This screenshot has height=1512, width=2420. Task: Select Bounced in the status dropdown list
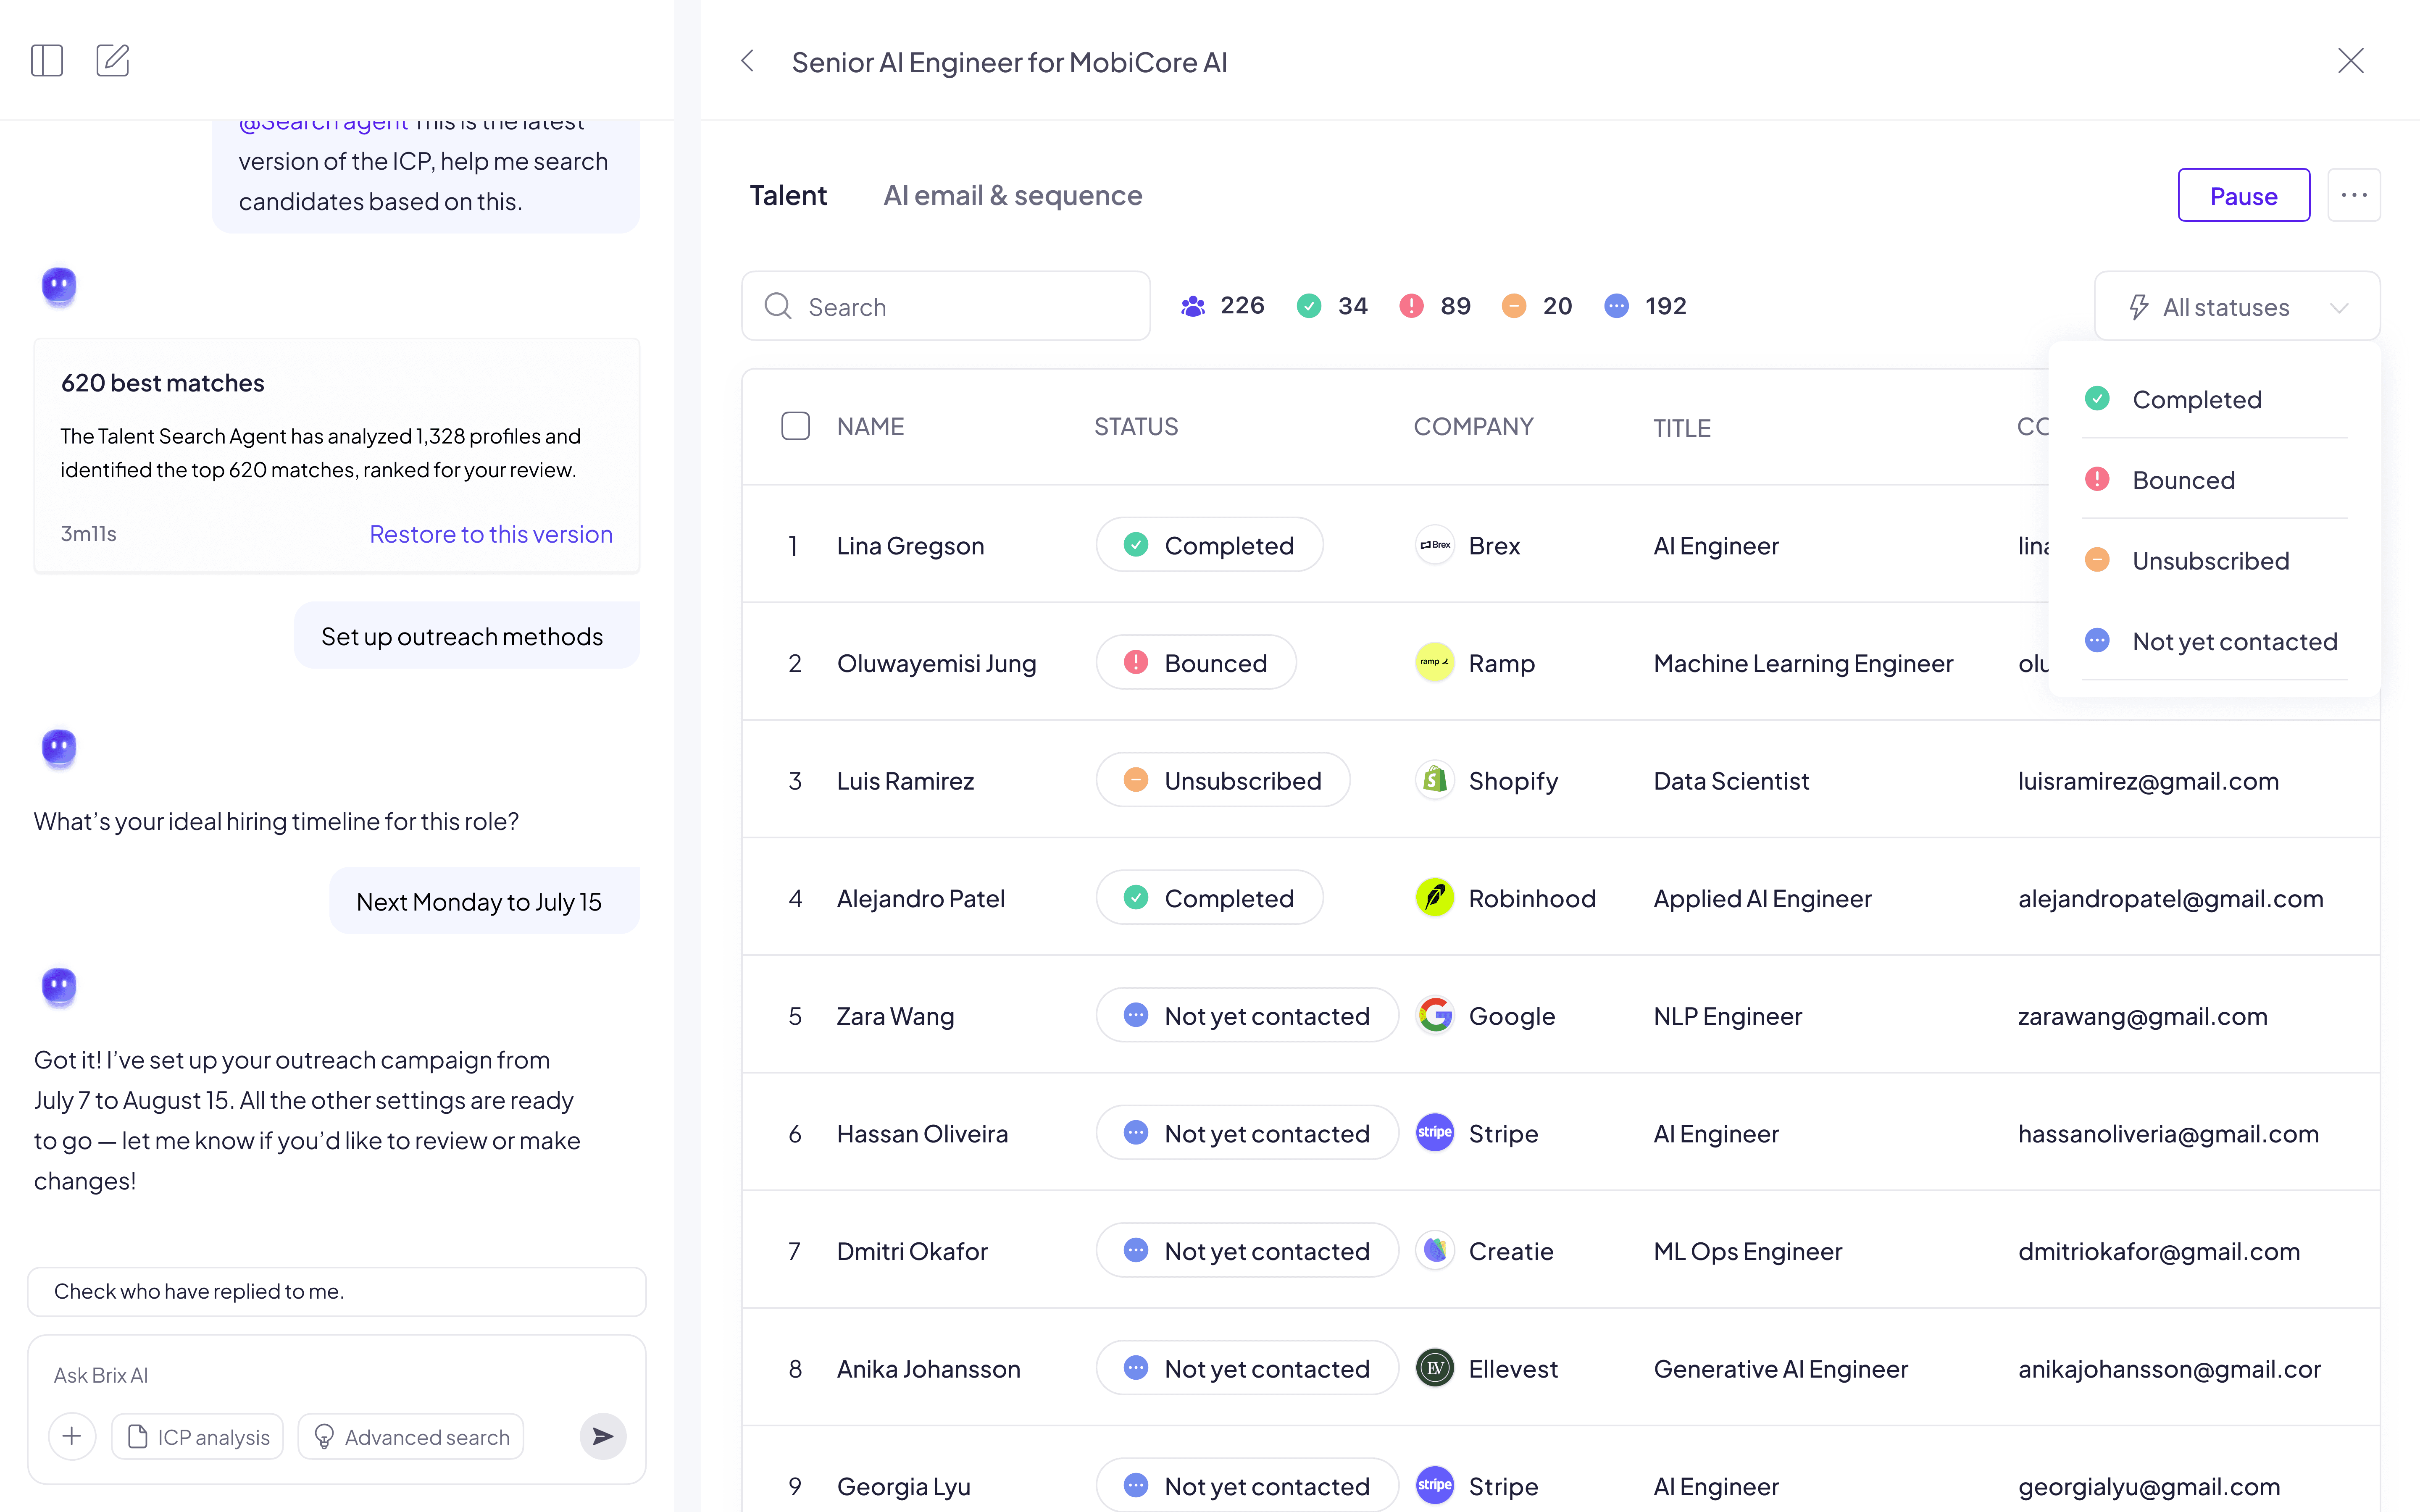[2183, 480]
